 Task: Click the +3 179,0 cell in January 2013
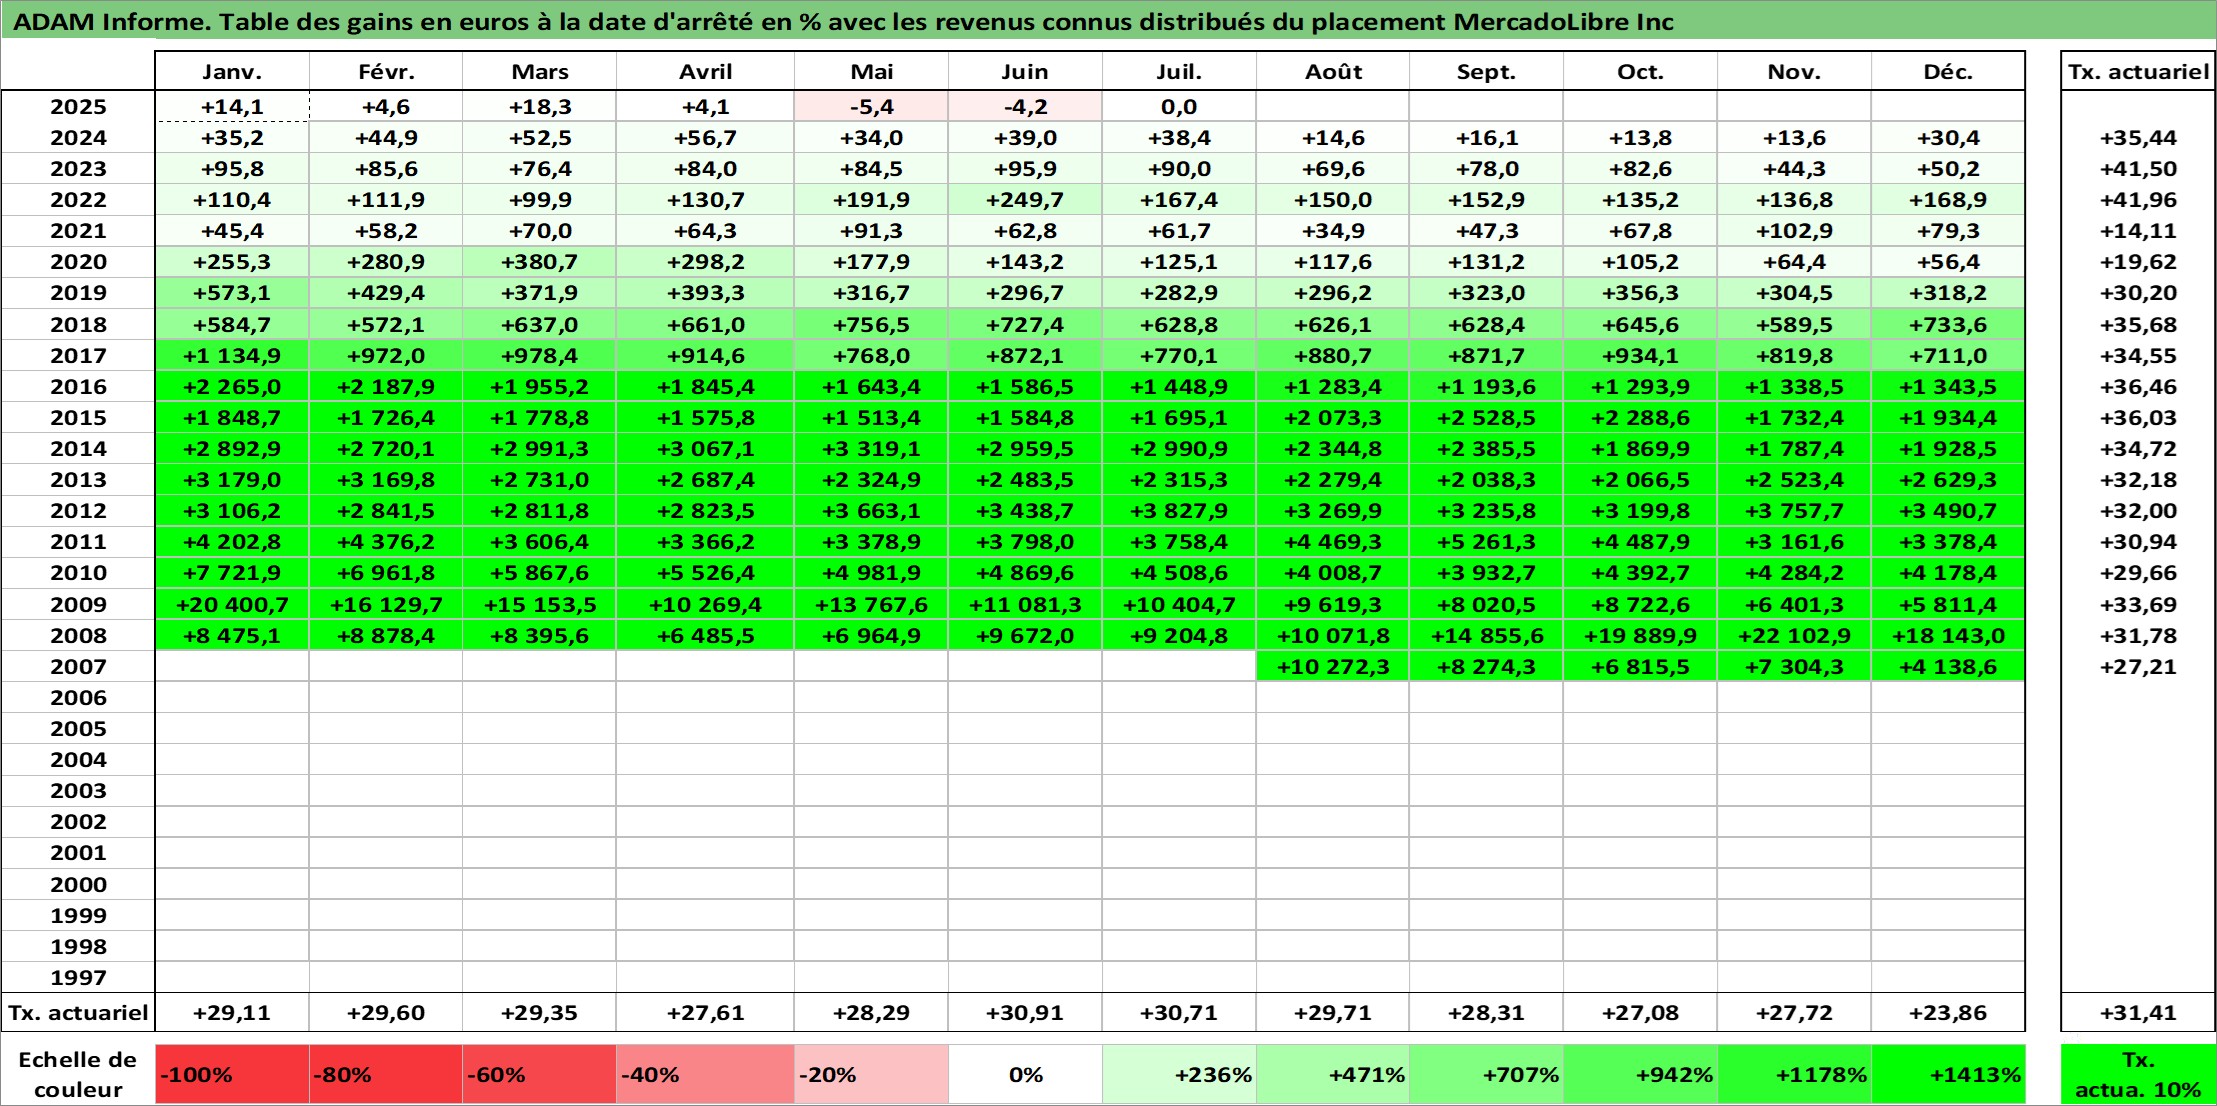[232, 480]
